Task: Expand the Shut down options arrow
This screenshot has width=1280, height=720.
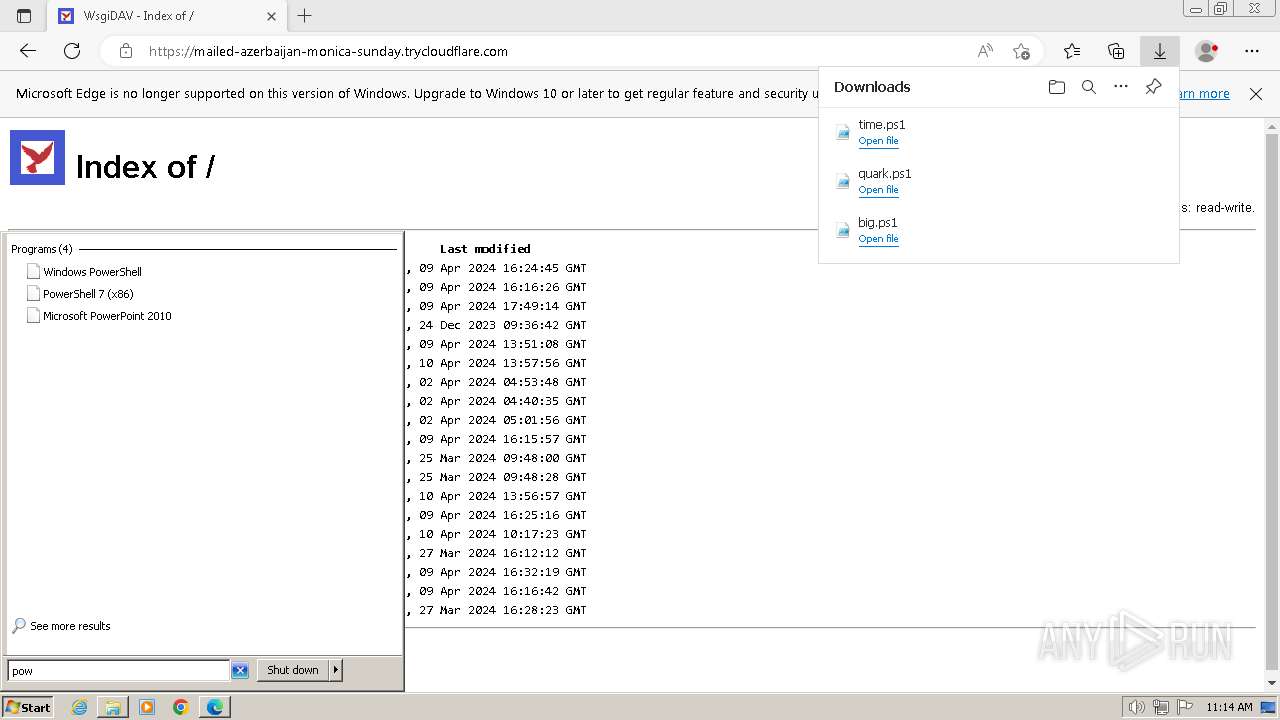Action: point(336,670)
